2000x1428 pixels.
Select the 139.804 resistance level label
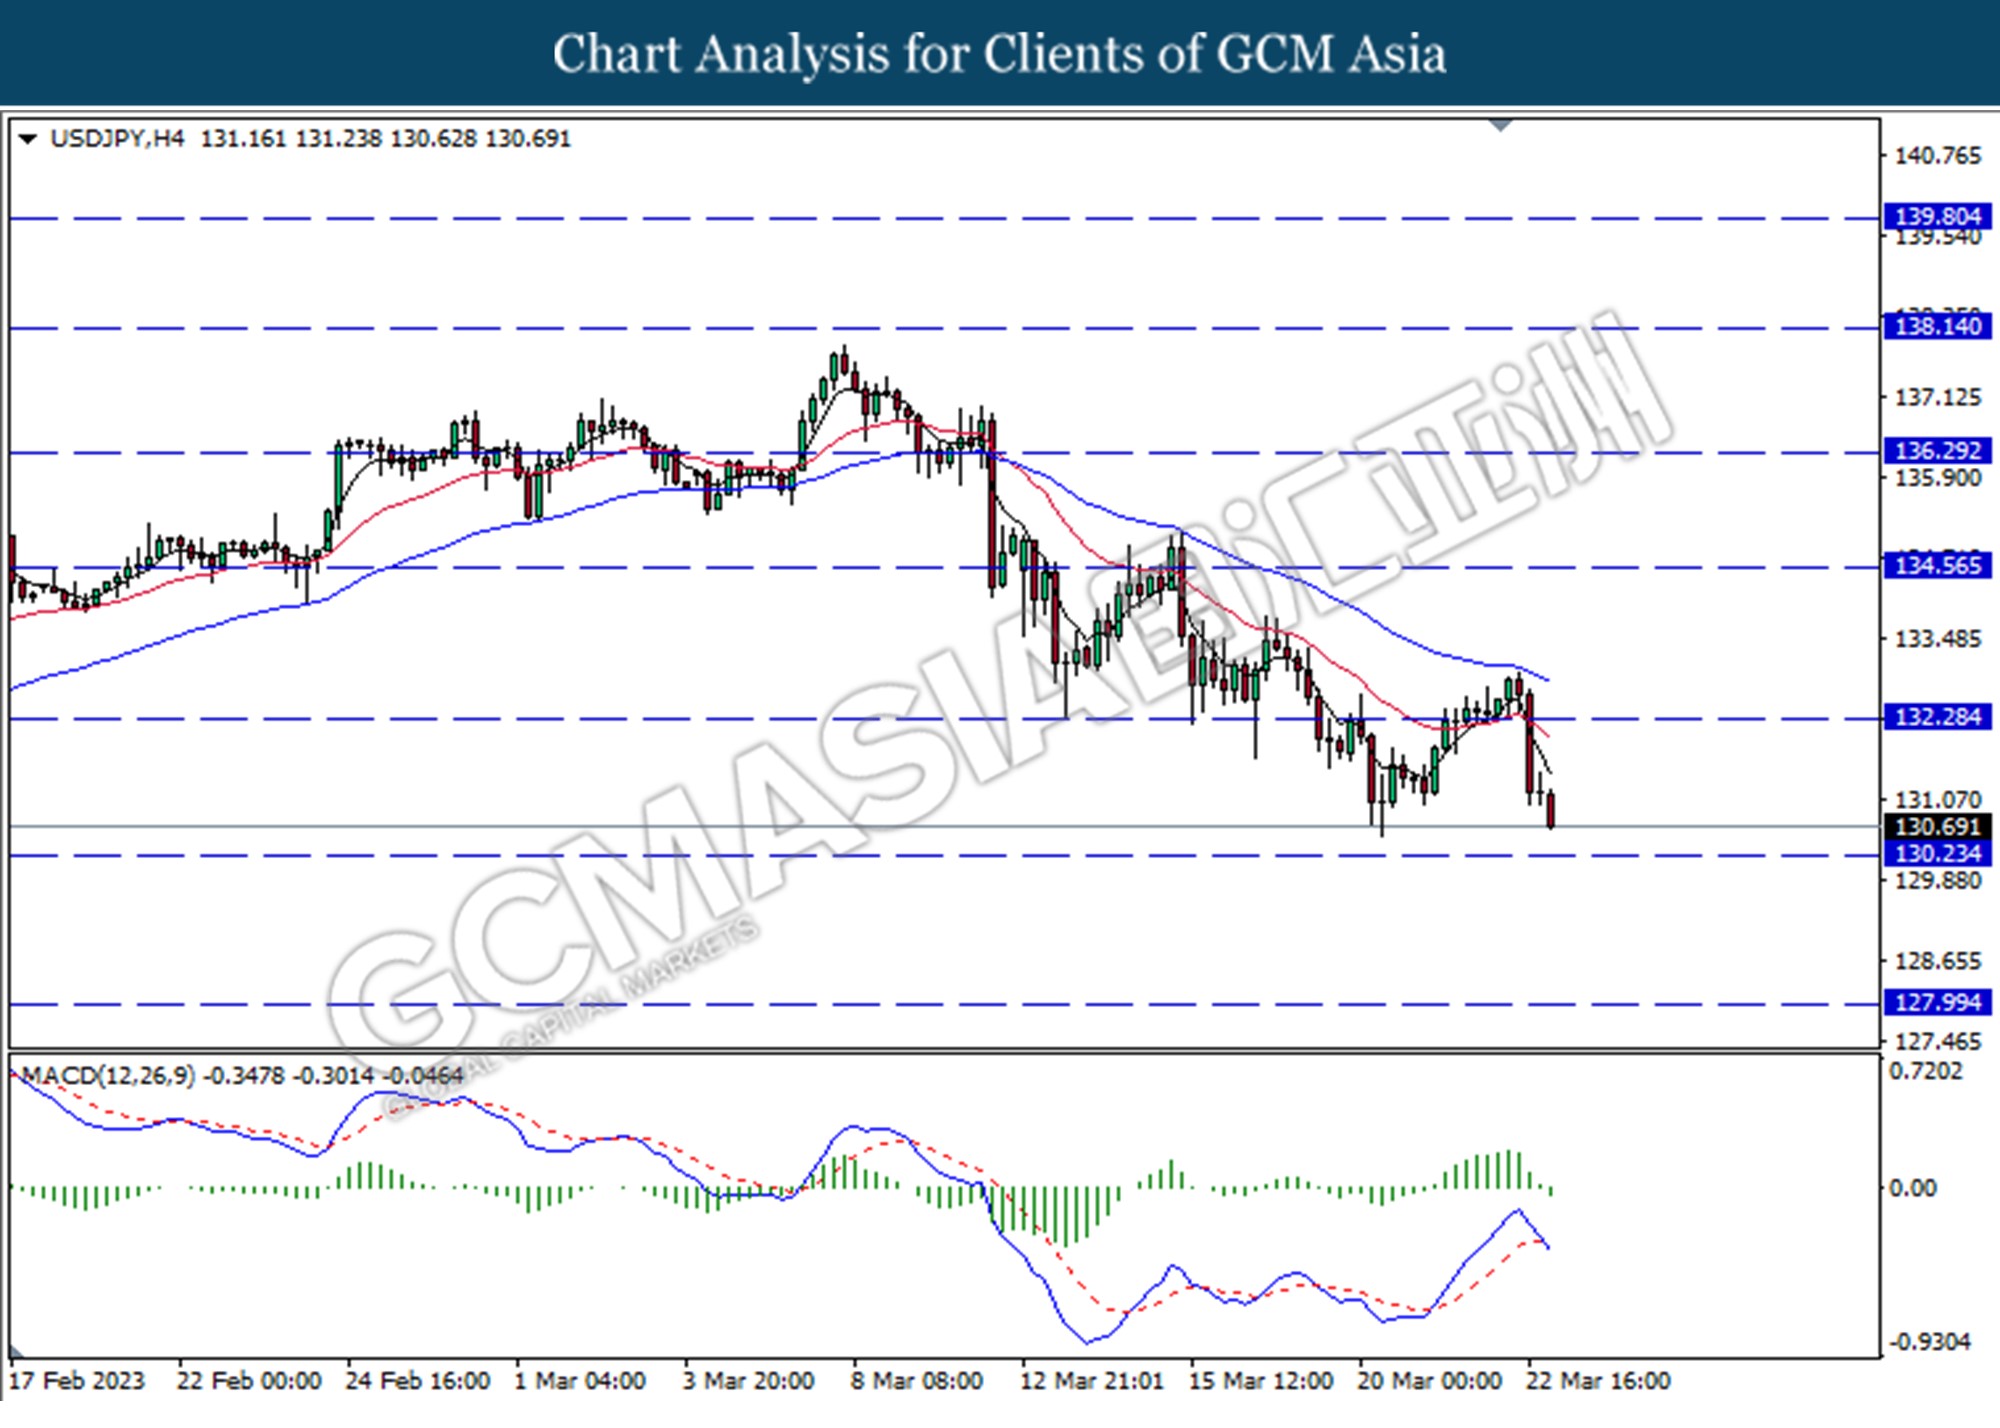pyautogui.click(x=1937, y=217)
